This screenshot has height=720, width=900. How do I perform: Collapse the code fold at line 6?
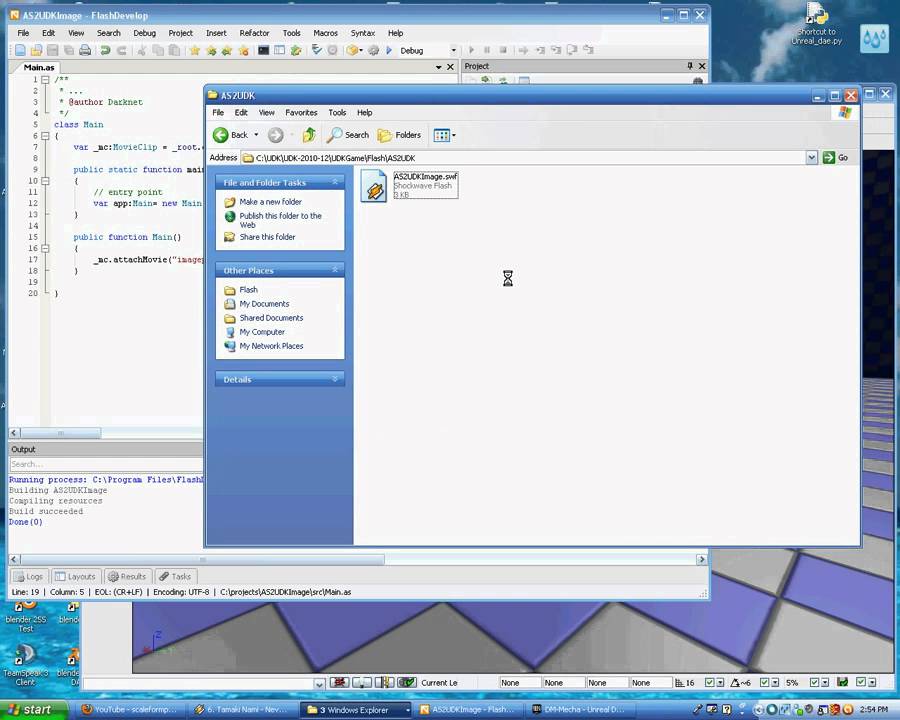point(45,136)
